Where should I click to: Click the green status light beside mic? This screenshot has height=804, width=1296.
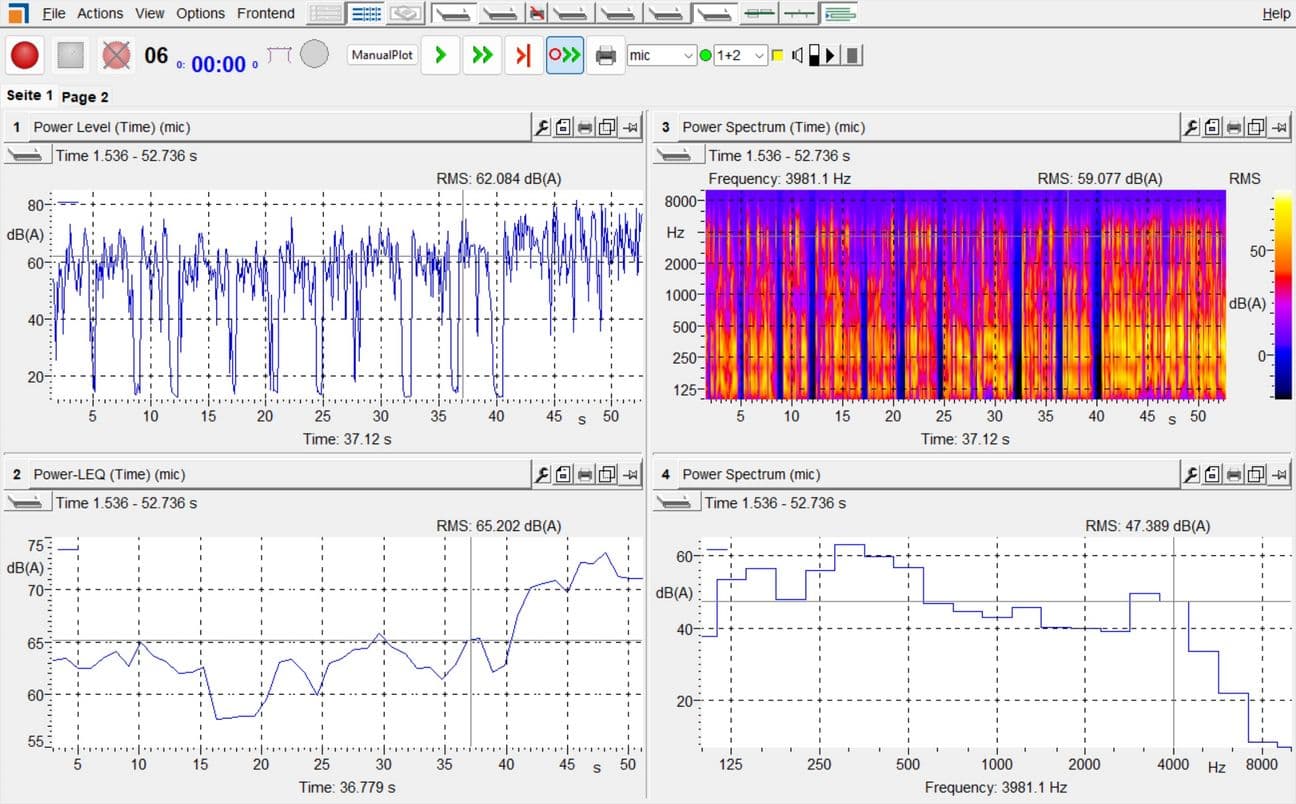[705, 56]
